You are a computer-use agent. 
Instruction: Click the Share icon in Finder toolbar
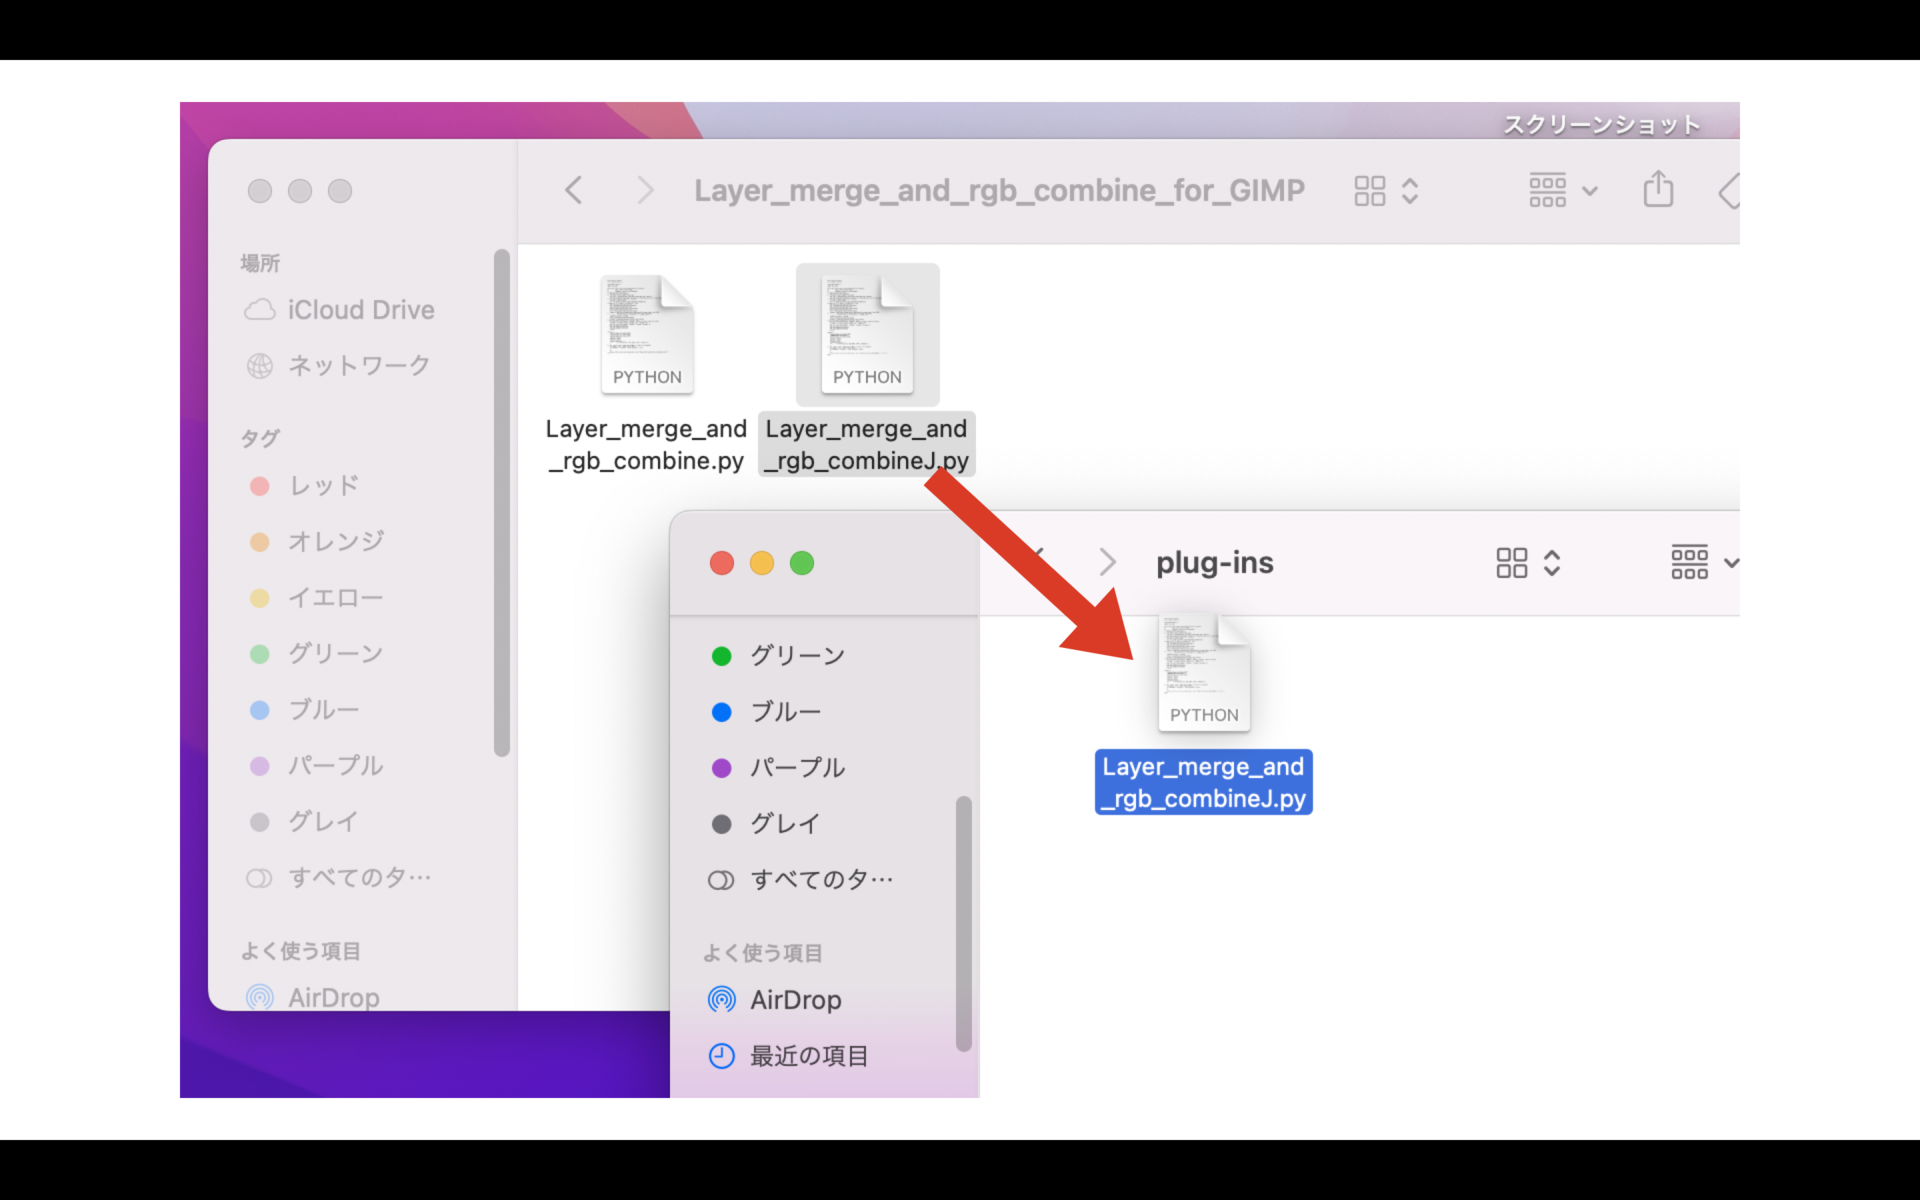pos(1658,189)
